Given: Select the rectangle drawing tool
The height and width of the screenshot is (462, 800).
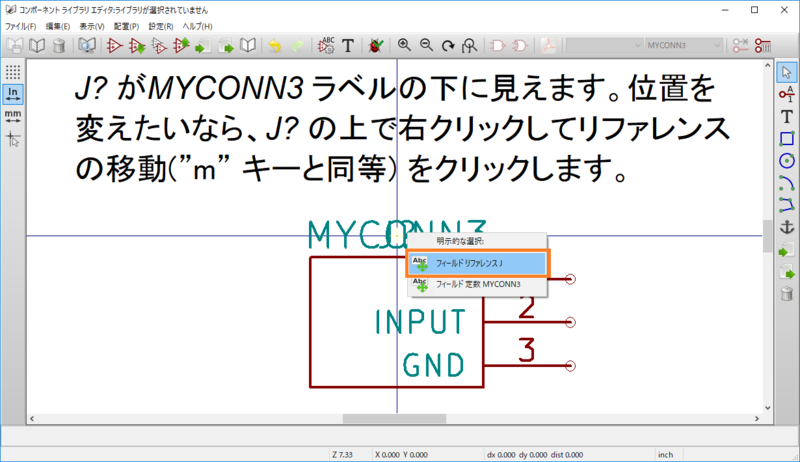Looking at the screenshot, I should [x=786, y=139].
